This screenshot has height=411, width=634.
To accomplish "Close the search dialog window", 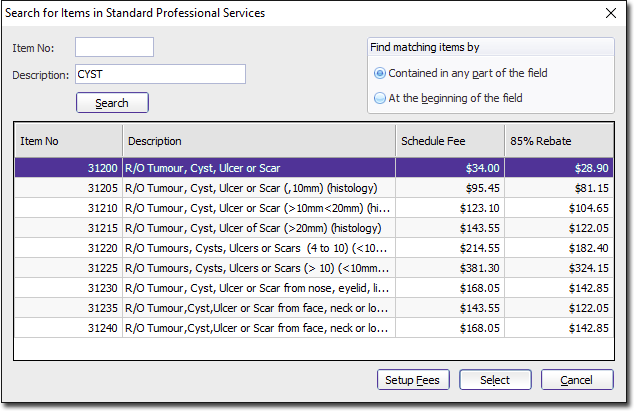I will [611, 13].
